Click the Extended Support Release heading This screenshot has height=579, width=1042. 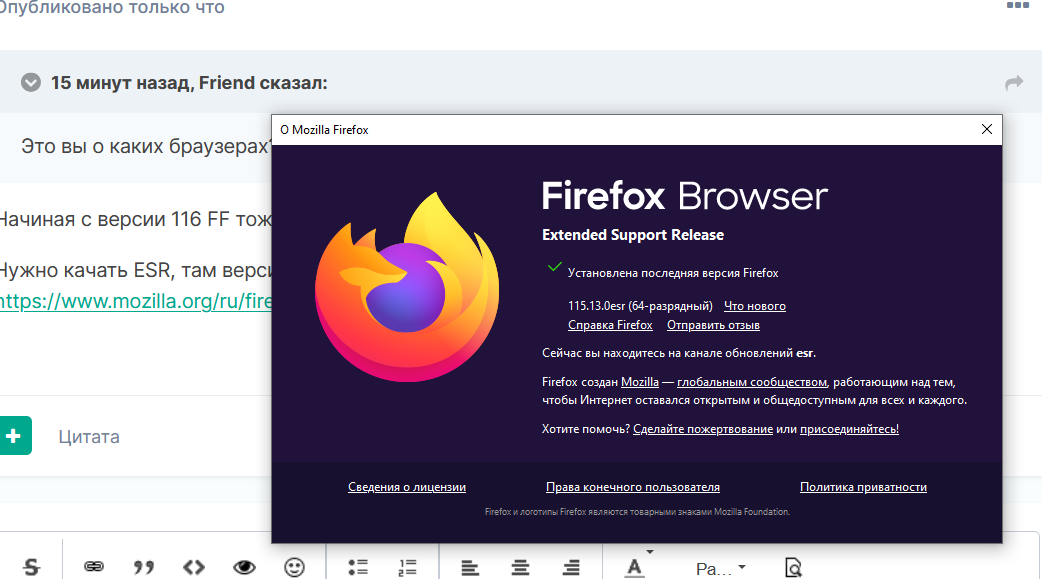[633, 235]
